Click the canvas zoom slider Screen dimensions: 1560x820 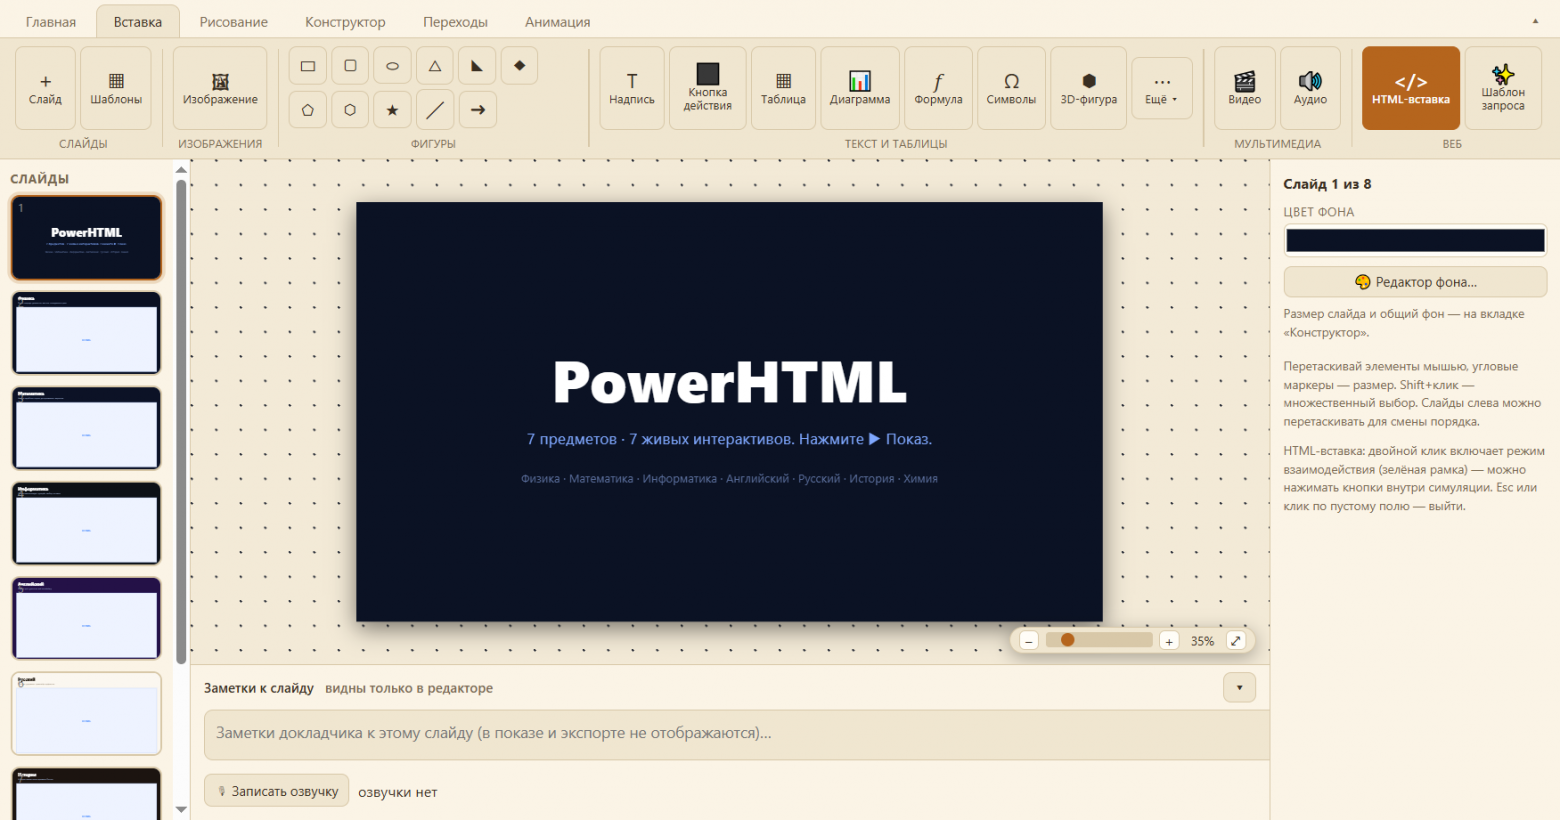1099,640
